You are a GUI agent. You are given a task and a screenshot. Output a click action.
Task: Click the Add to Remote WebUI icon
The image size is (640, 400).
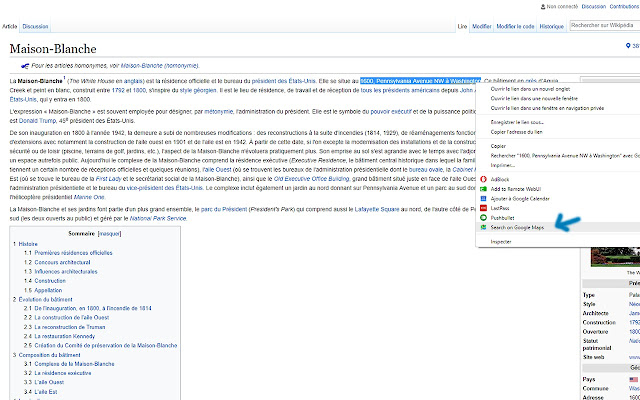click(483, 189)
